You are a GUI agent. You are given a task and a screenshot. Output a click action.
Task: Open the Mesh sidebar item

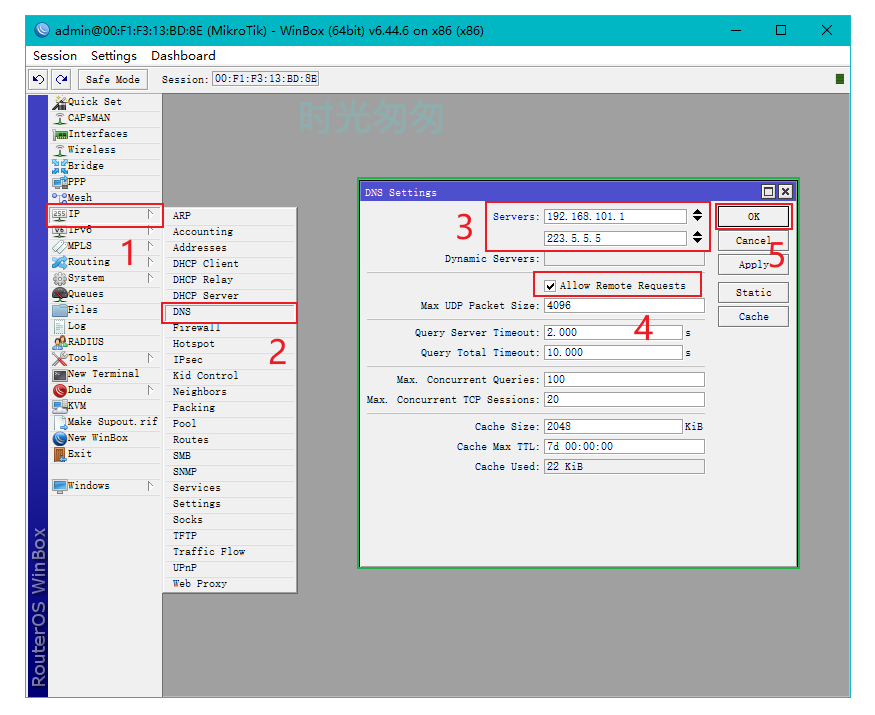point(105,198)
